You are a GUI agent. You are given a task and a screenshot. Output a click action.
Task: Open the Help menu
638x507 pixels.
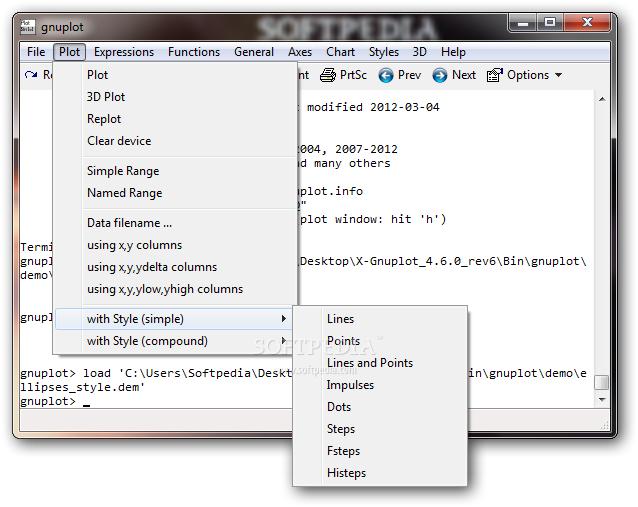point(453,52)
